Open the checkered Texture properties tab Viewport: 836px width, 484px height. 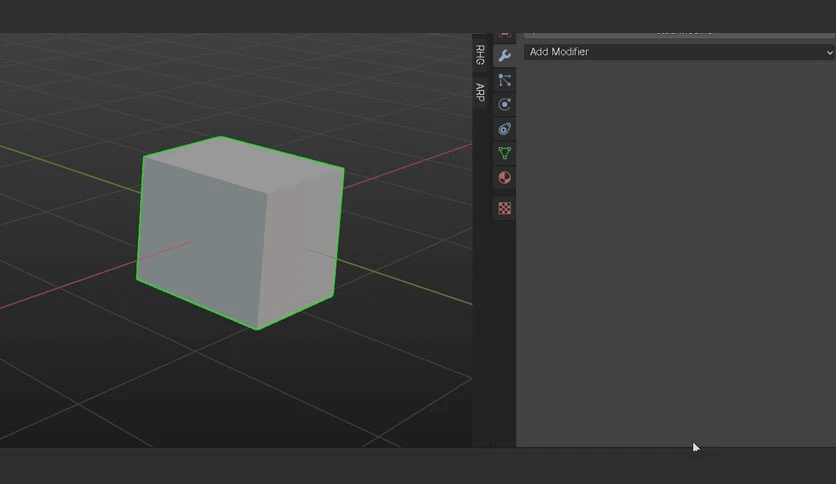(x=504, y=208)
